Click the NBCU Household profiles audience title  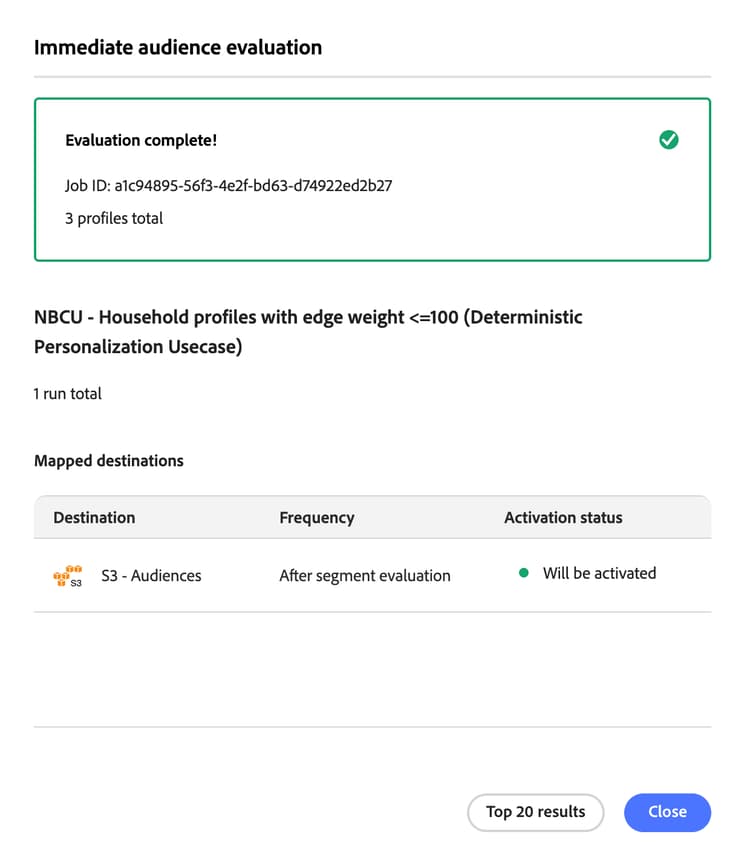pos(308,331)
